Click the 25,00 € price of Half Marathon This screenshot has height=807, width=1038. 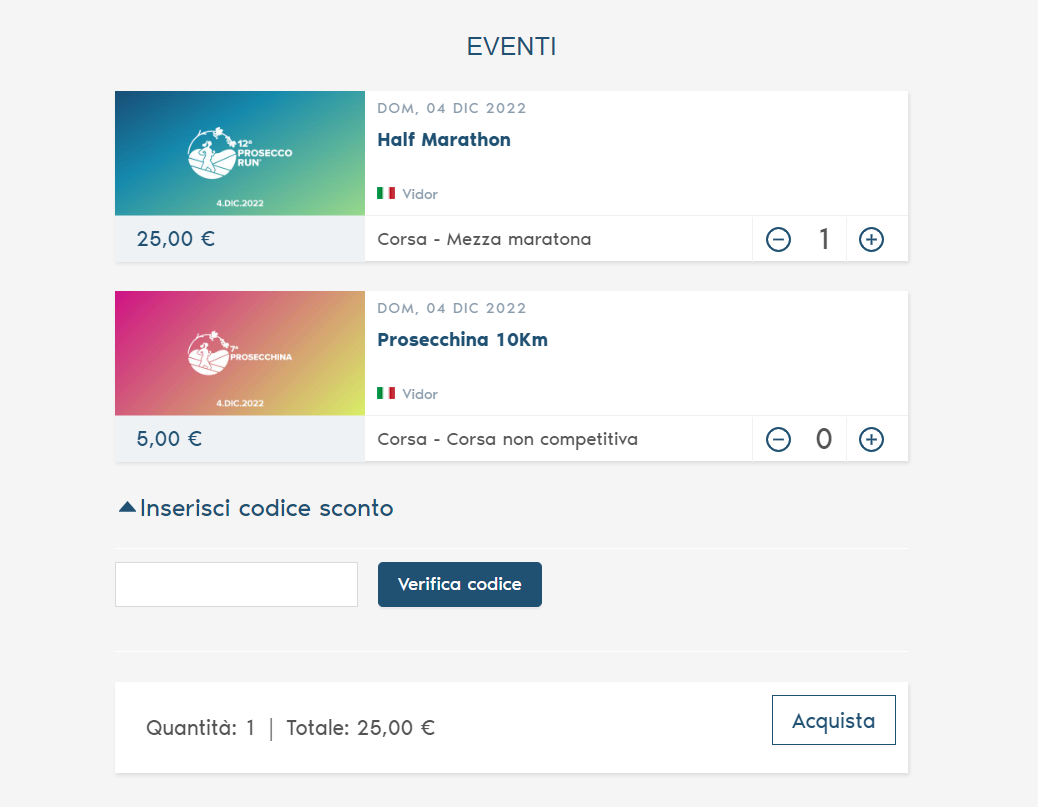click(x=176, y=239)
